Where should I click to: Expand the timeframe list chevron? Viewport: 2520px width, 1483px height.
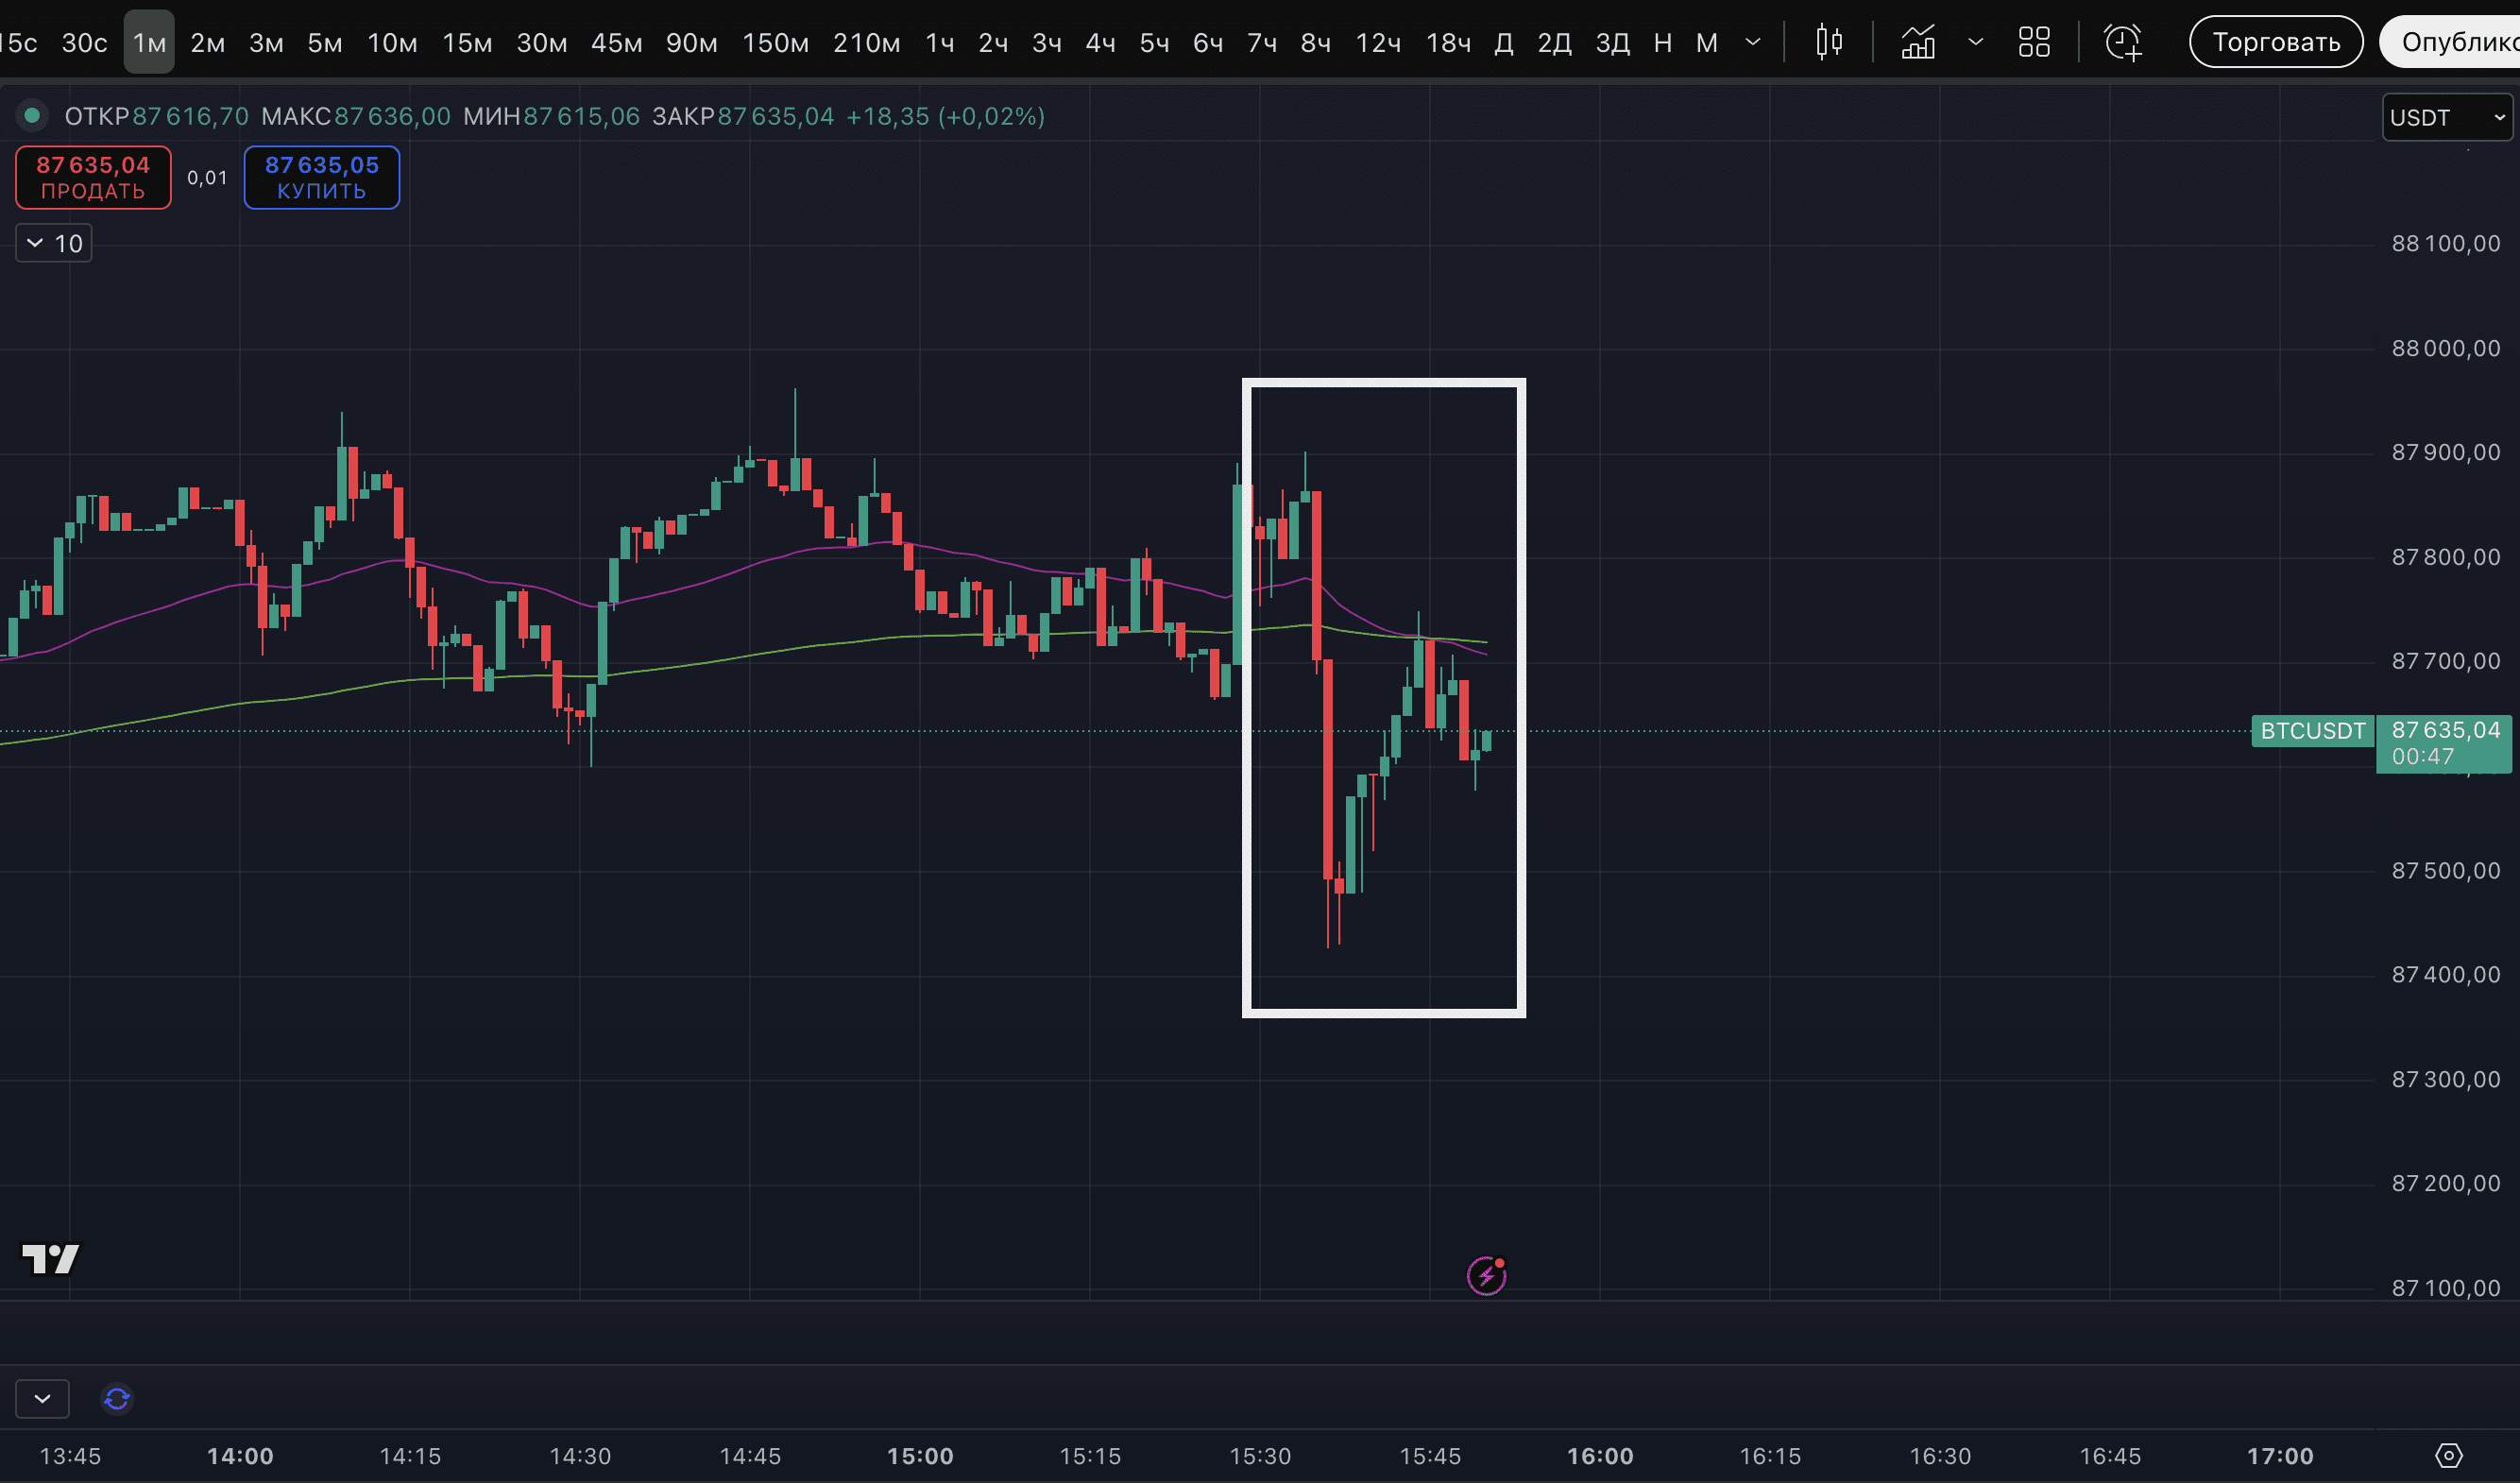point(1753,42)
